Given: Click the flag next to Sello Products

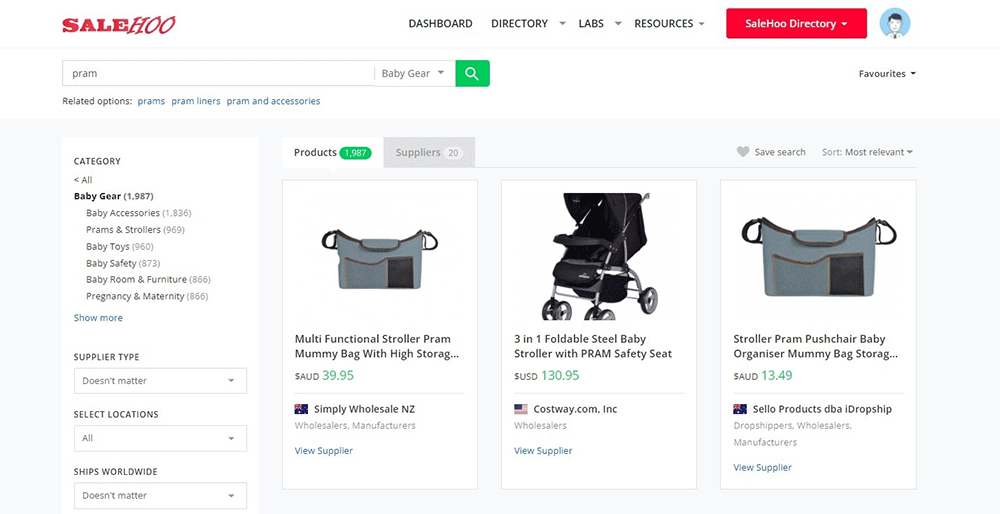Looking at the screenshot, I should click(740, 409).
